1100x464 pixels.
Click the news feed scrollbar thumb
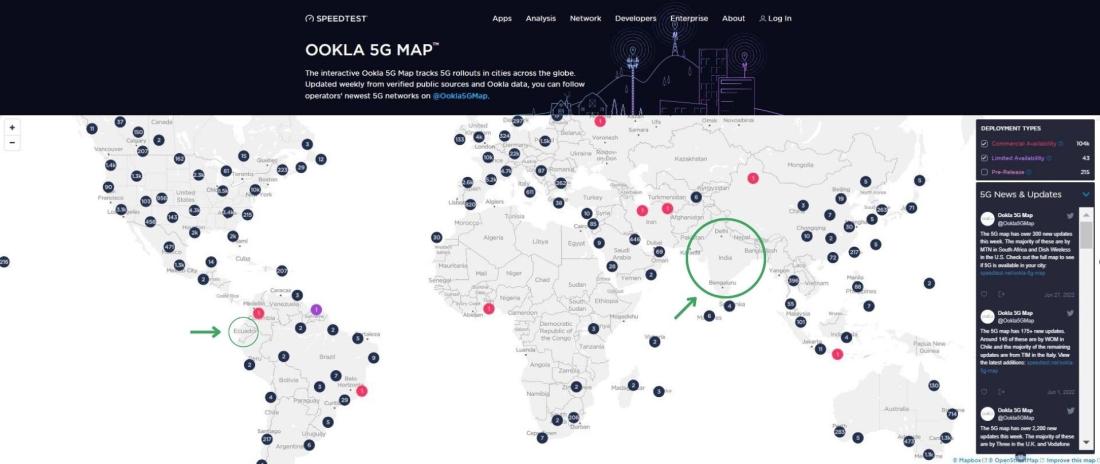tap(1087, 234)
